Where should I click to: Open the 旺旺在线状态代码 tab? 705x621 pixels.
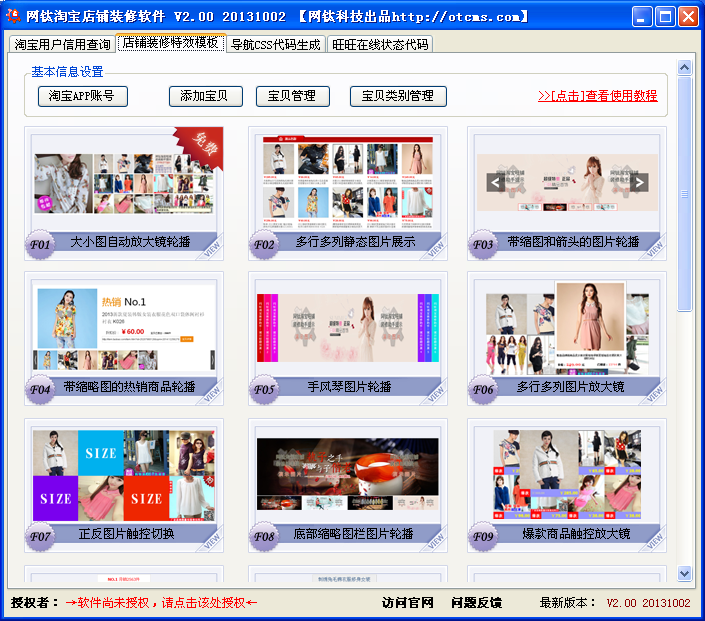pyautogui.click(x=380, y=44)
